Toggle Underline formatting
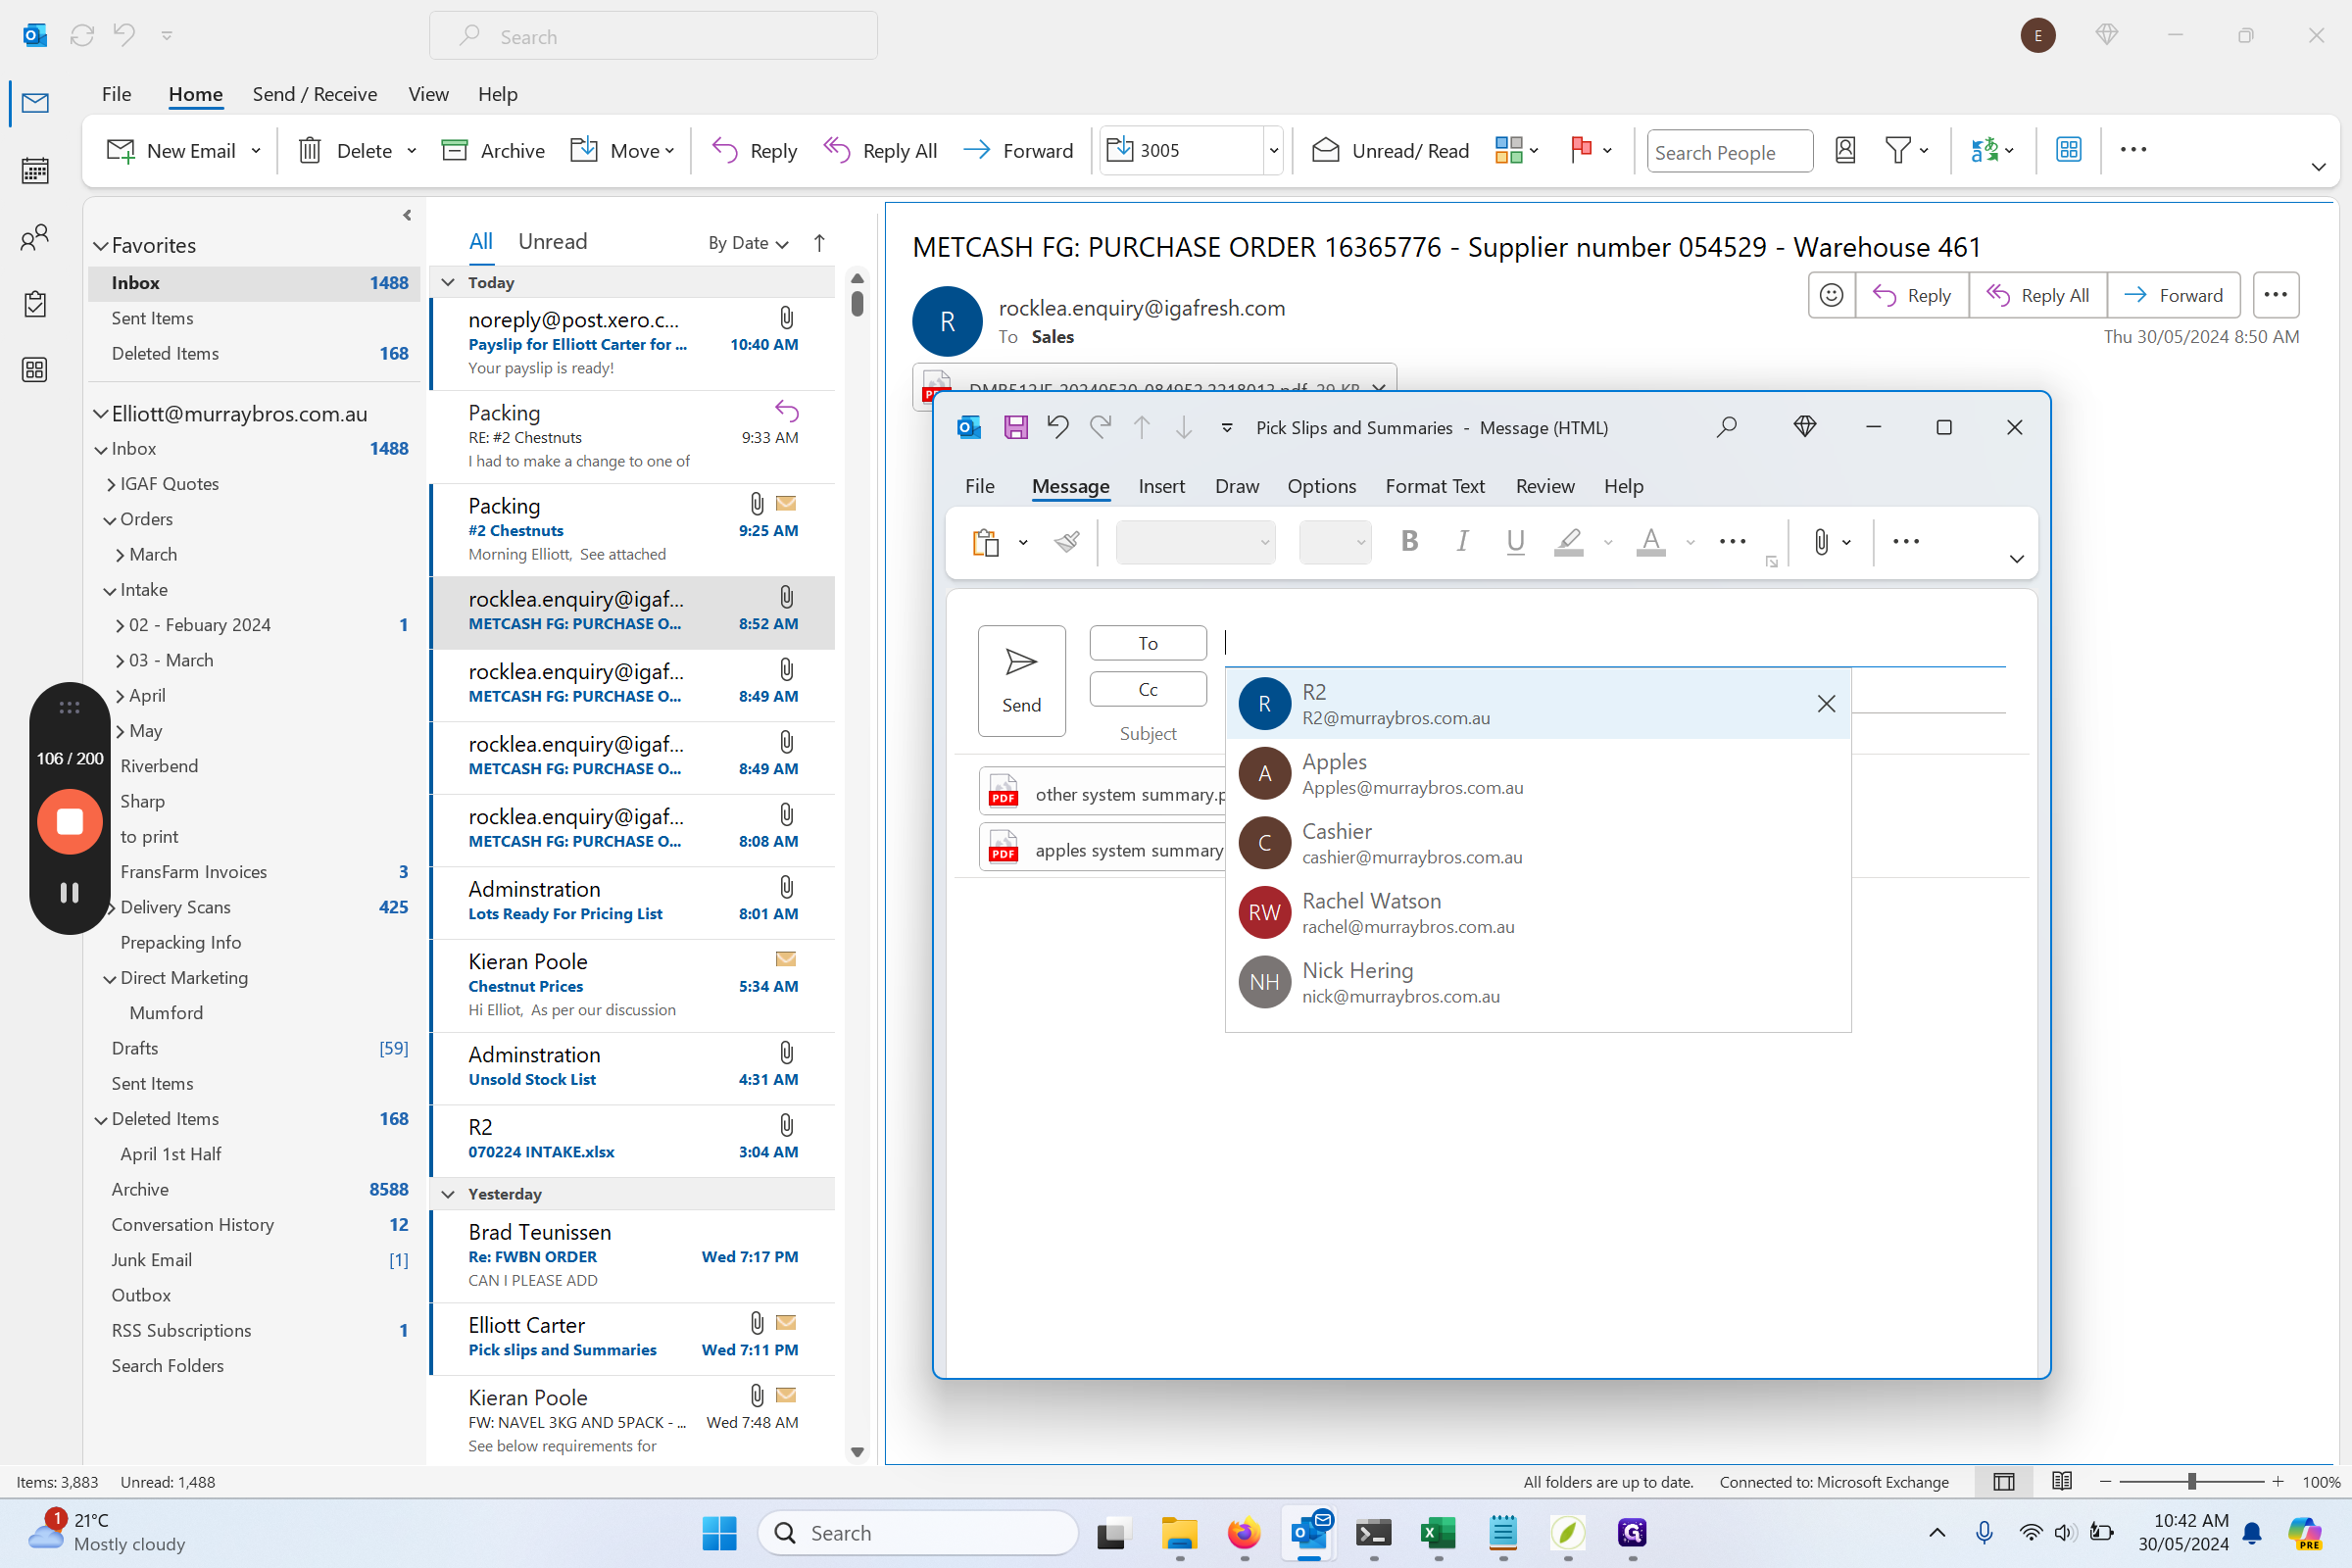2352x1568 pixels. click(1515, 542)
